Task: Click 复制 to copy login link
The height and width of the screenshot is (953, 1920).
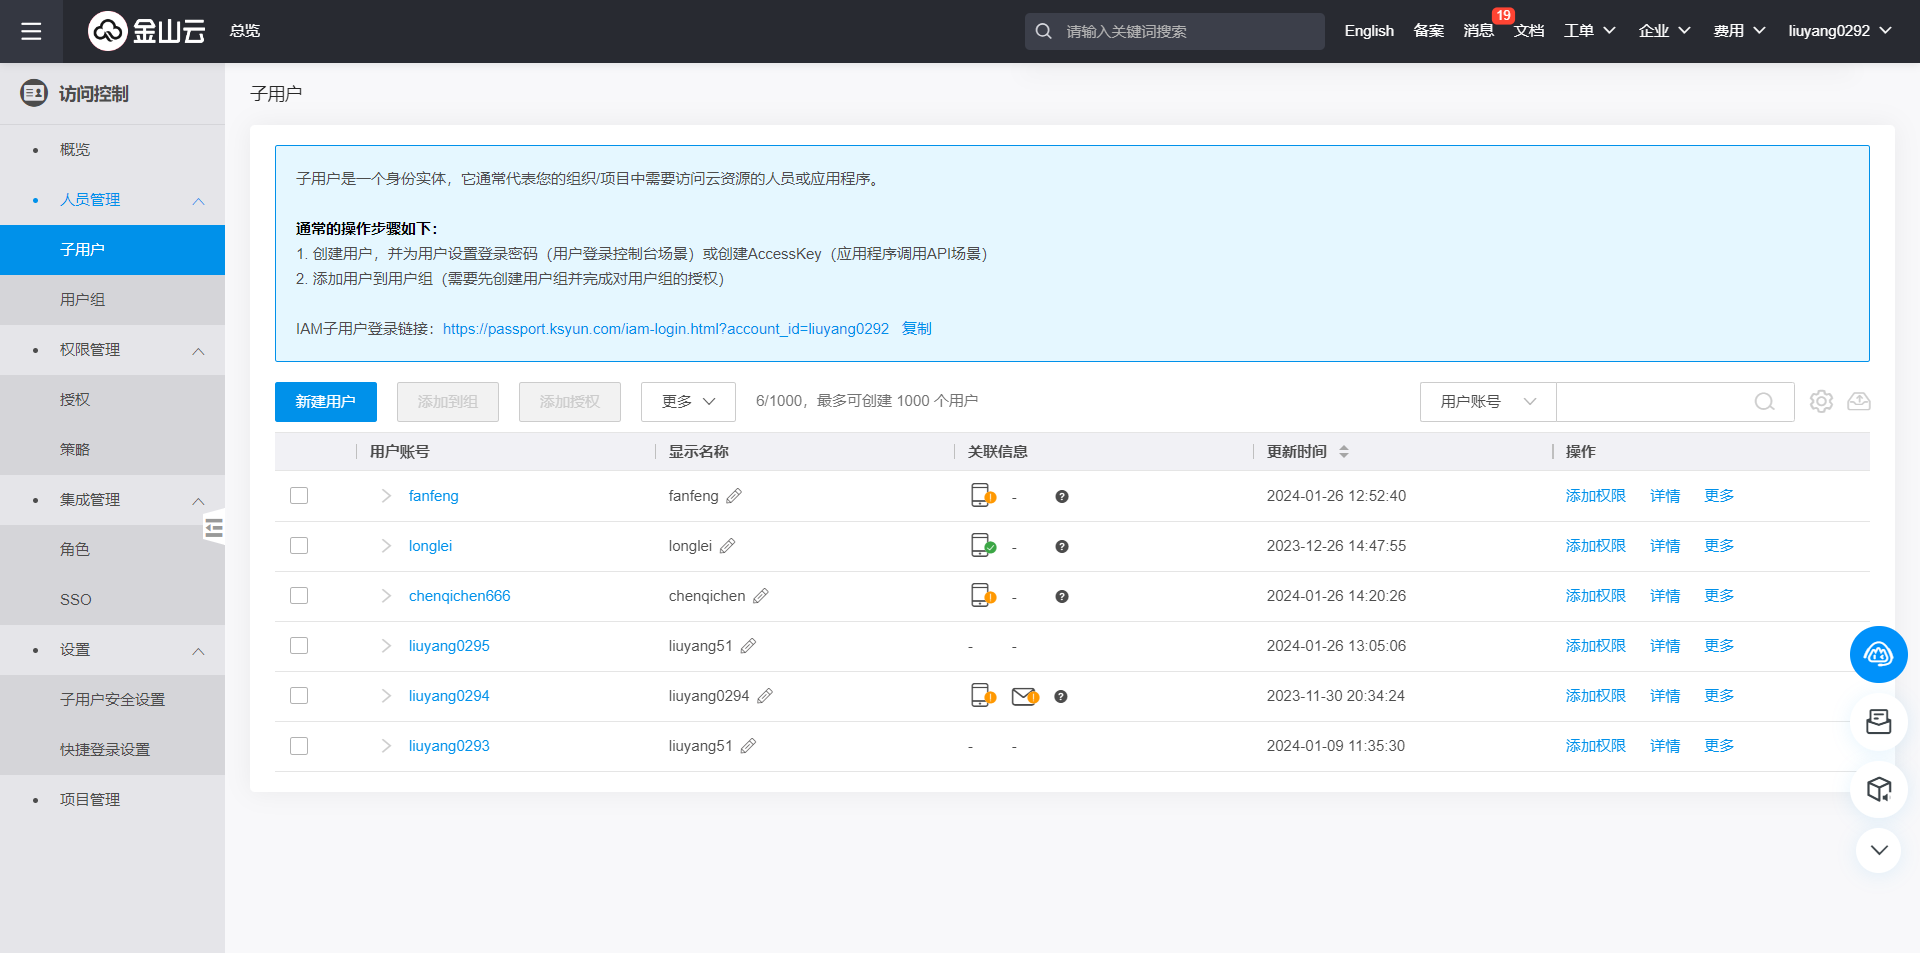Action: pos(916,329)
